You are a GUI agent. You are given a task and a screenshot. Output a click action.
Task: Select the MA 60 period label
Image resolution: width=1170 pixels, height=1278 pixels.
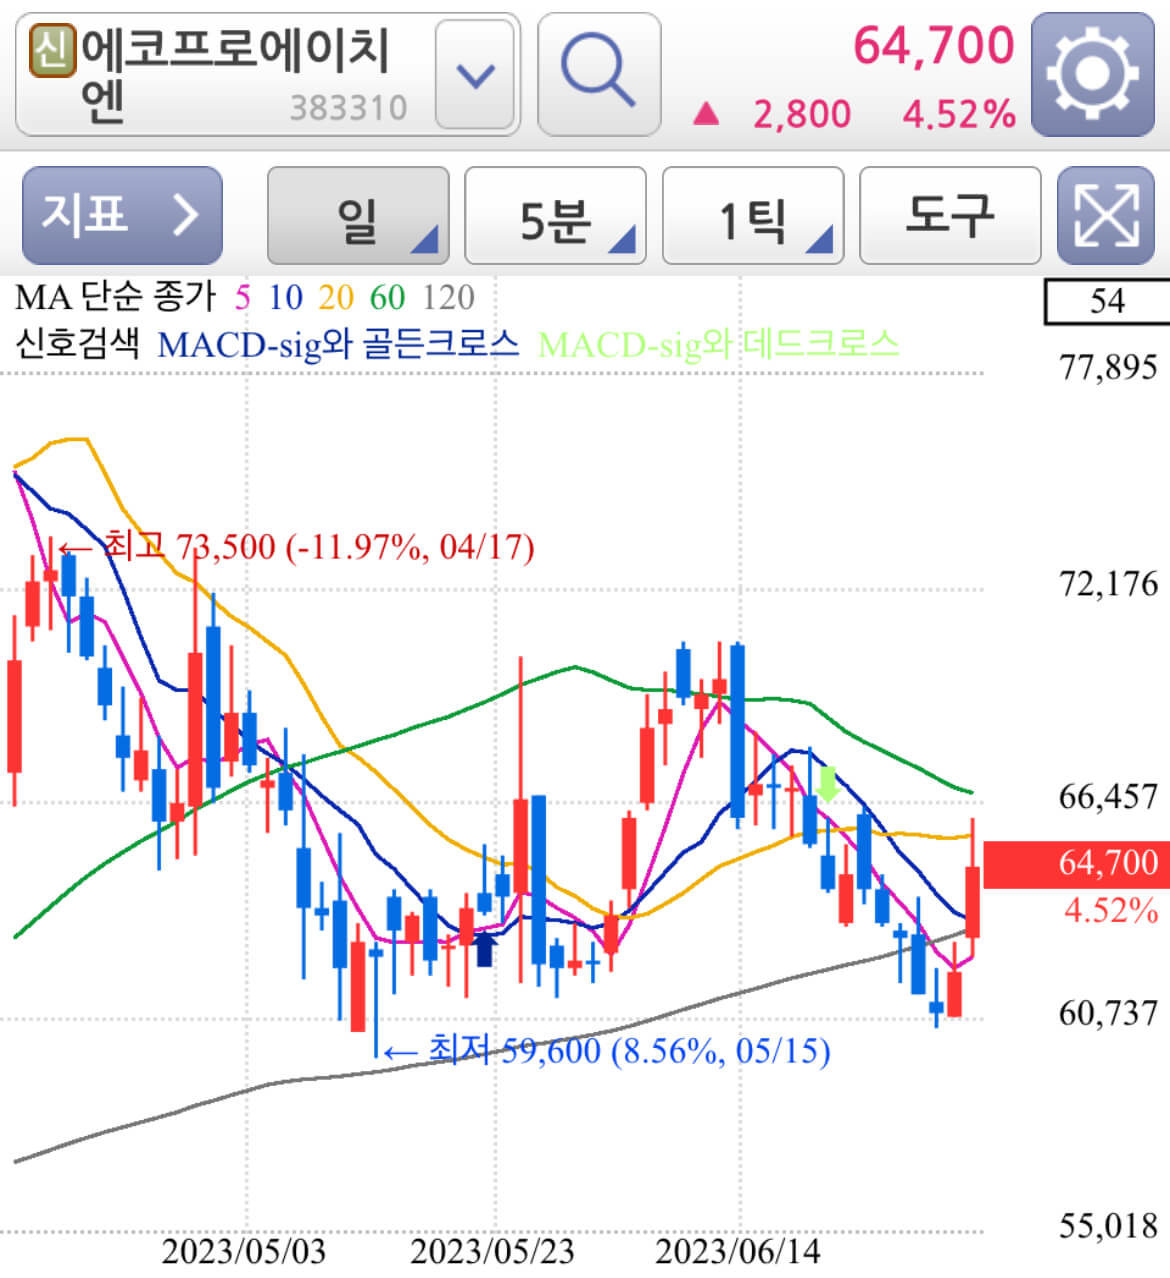point(387,297)
